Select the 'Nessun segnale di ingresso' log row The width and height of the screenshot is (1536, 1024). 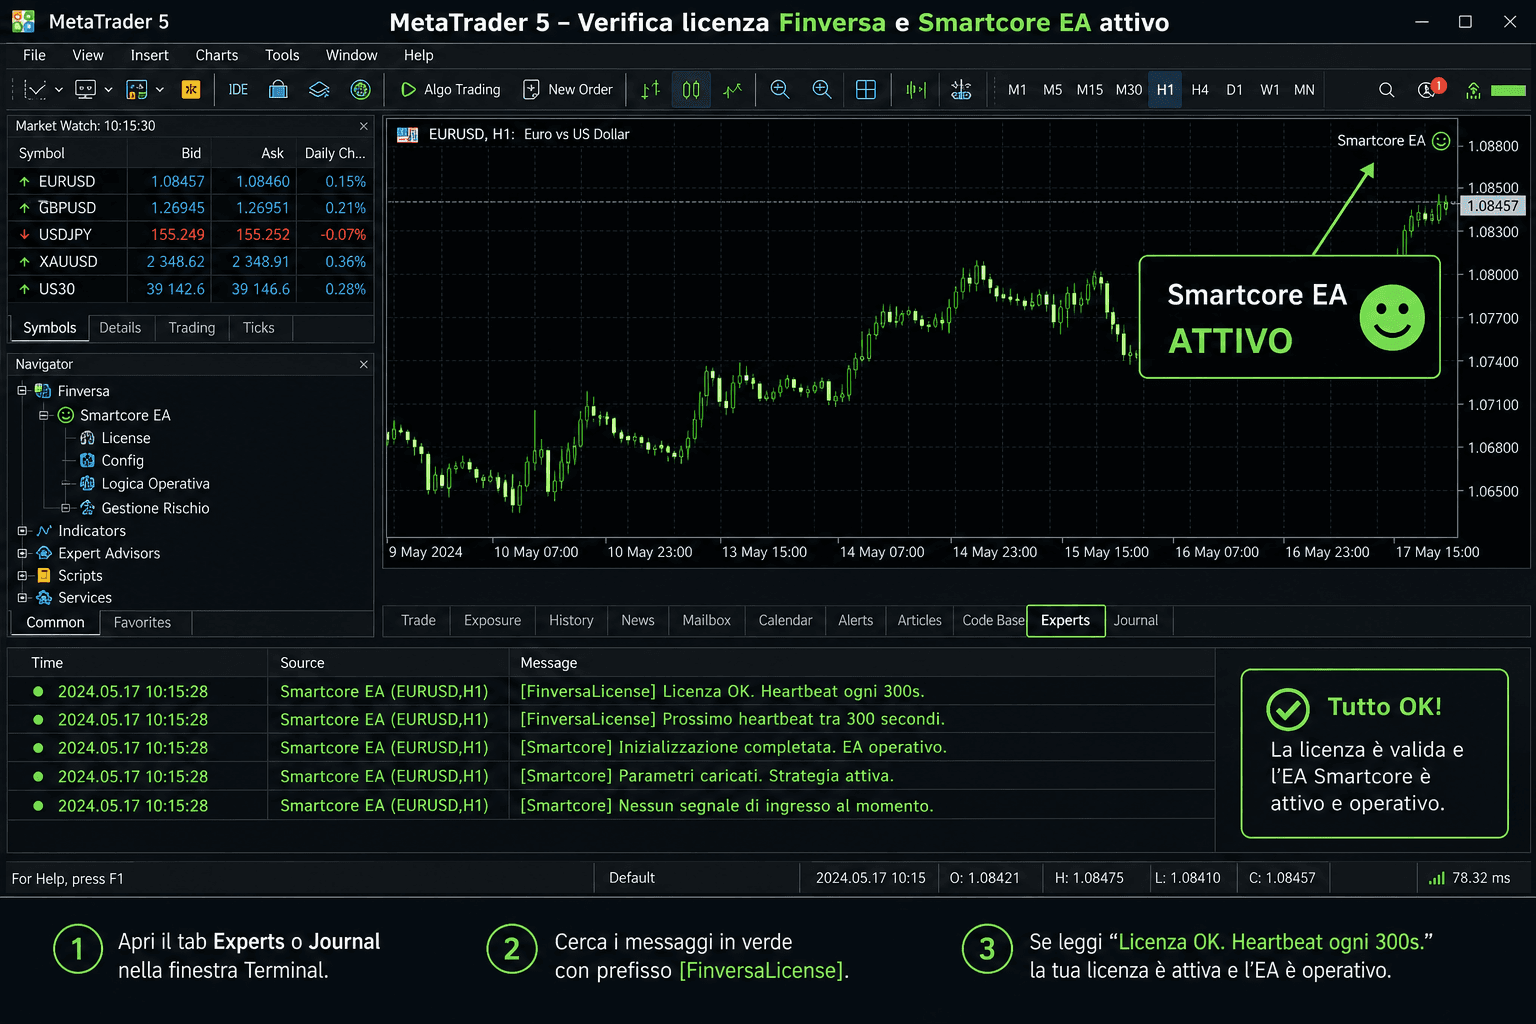click(x=610, y=806)
